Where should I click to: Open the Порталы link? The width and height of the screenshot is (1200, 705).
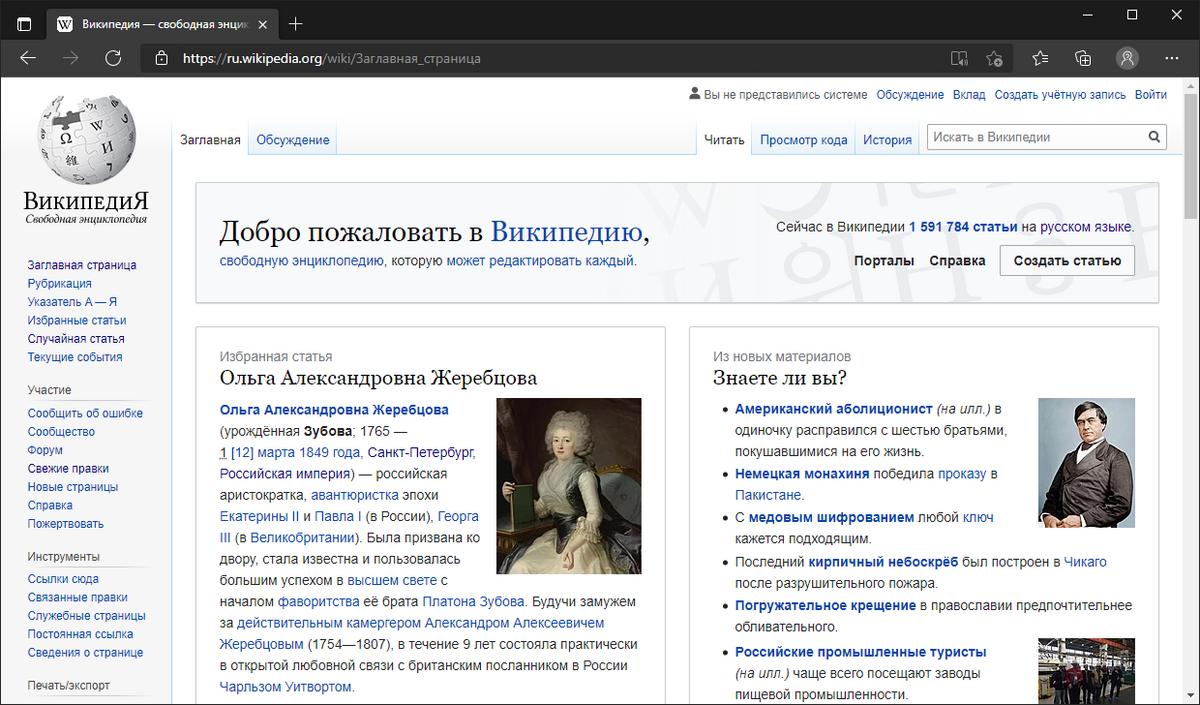click(884, 261)
